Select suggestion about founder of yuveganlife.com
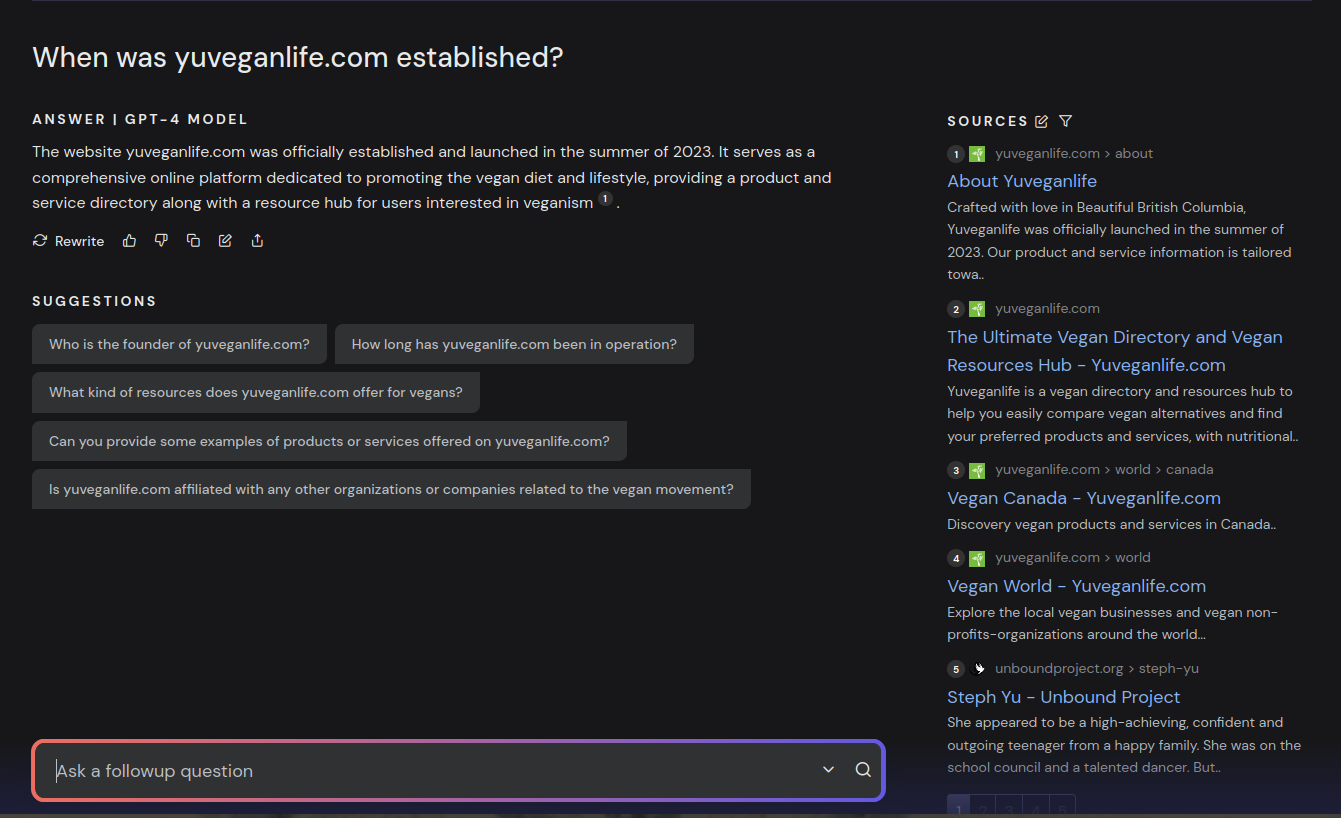 click(179, 344)
